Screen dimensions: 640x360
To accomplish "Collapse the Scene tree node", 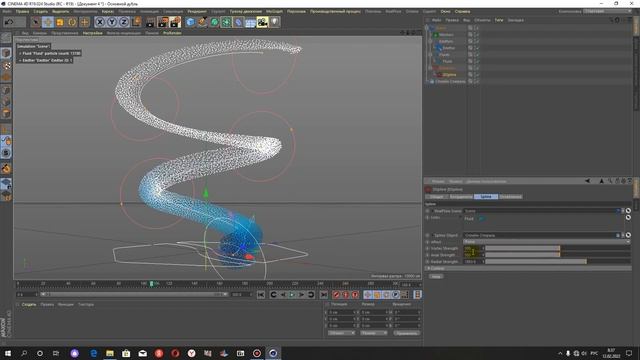I will pyautogui.click(x=427, y=28).
